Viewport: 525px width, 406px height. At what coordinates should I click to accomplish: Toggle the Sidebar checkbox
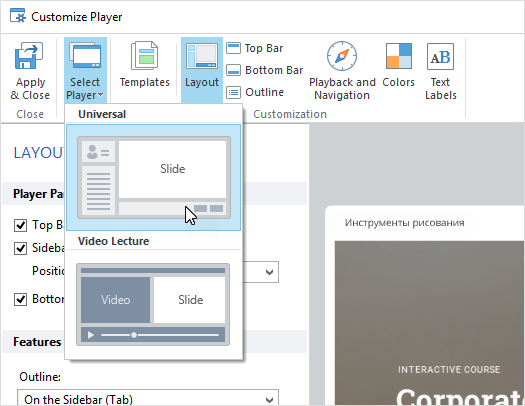(20, 249)
